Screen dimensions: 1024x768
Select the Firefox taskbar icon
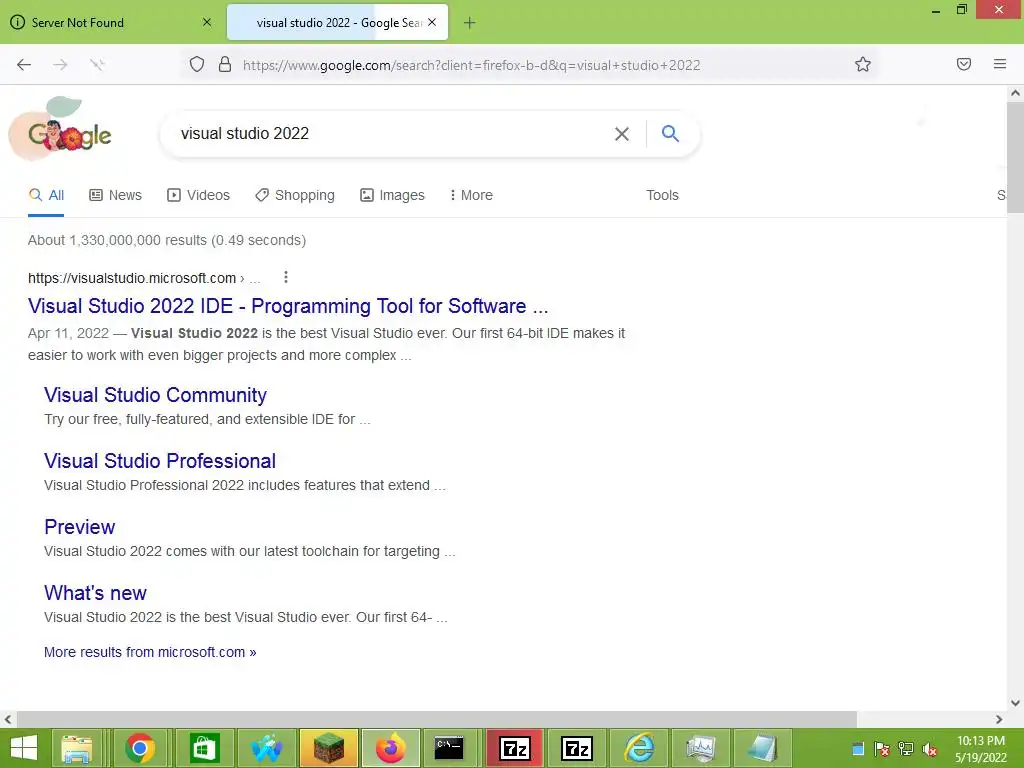[x=391, y=748]
